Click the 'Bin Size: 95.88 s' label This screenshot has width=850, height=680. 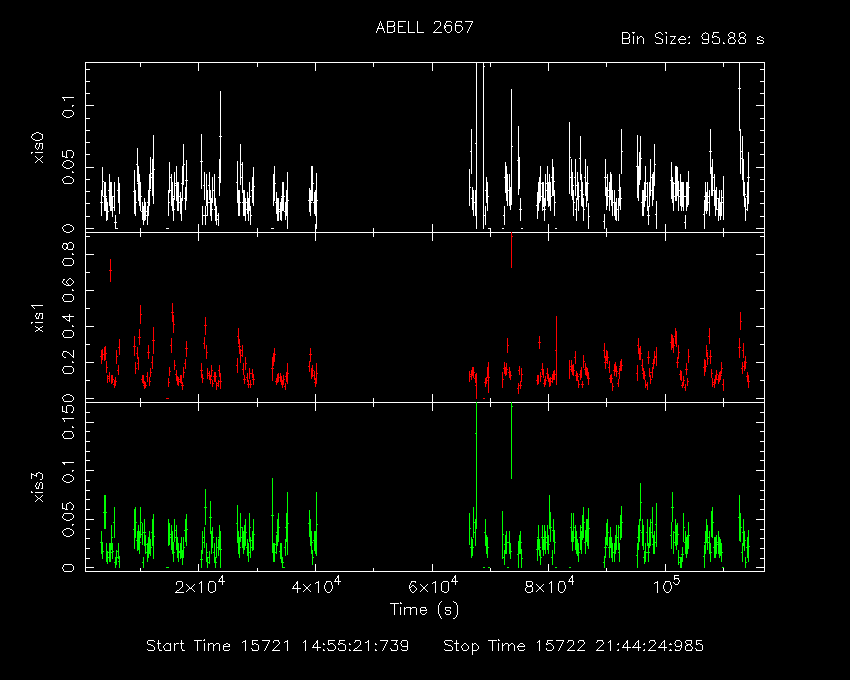692,39
